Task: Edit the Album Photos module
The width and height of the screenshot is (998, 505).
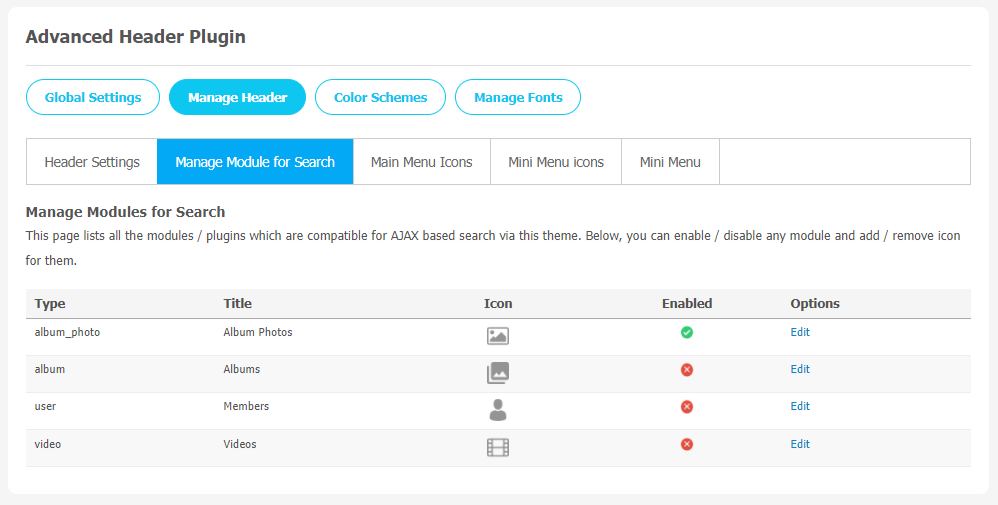Action: [x=800, y=332]
